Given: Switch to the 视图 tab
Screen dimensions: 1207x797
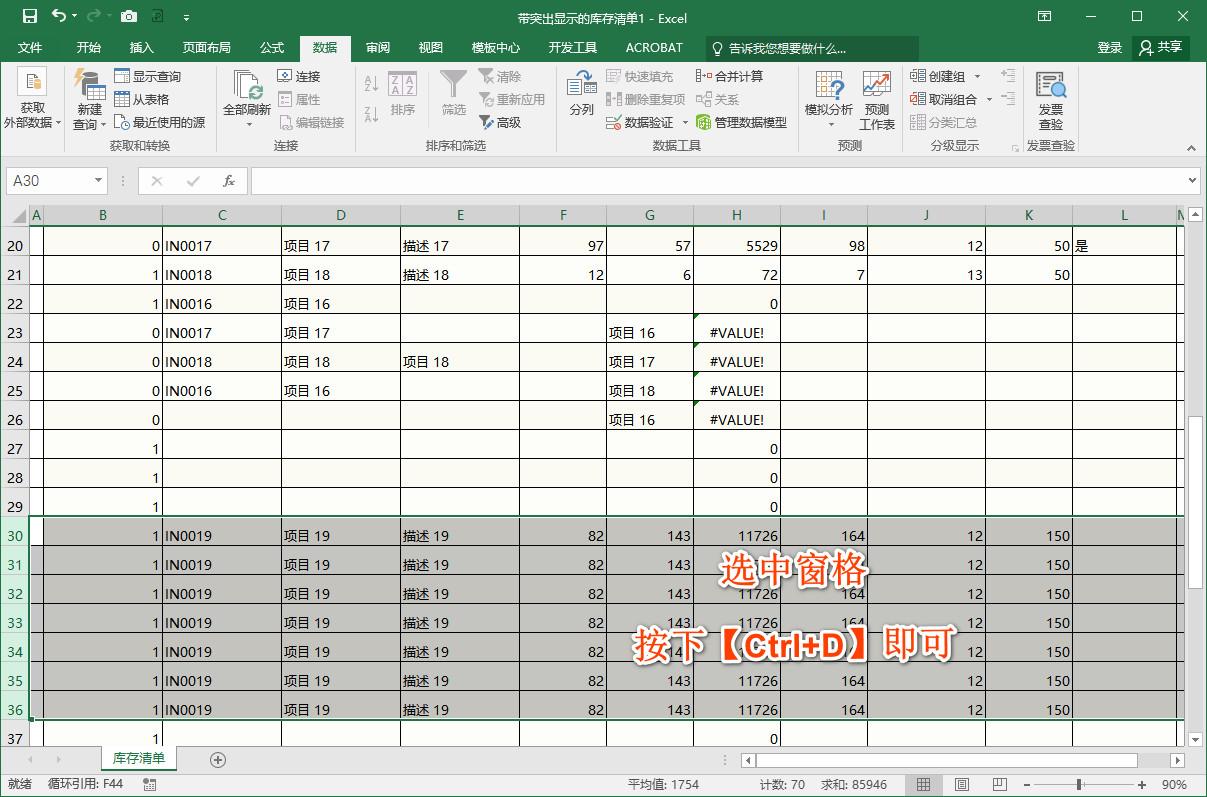Looking at the screenshot, I should 431,47.
